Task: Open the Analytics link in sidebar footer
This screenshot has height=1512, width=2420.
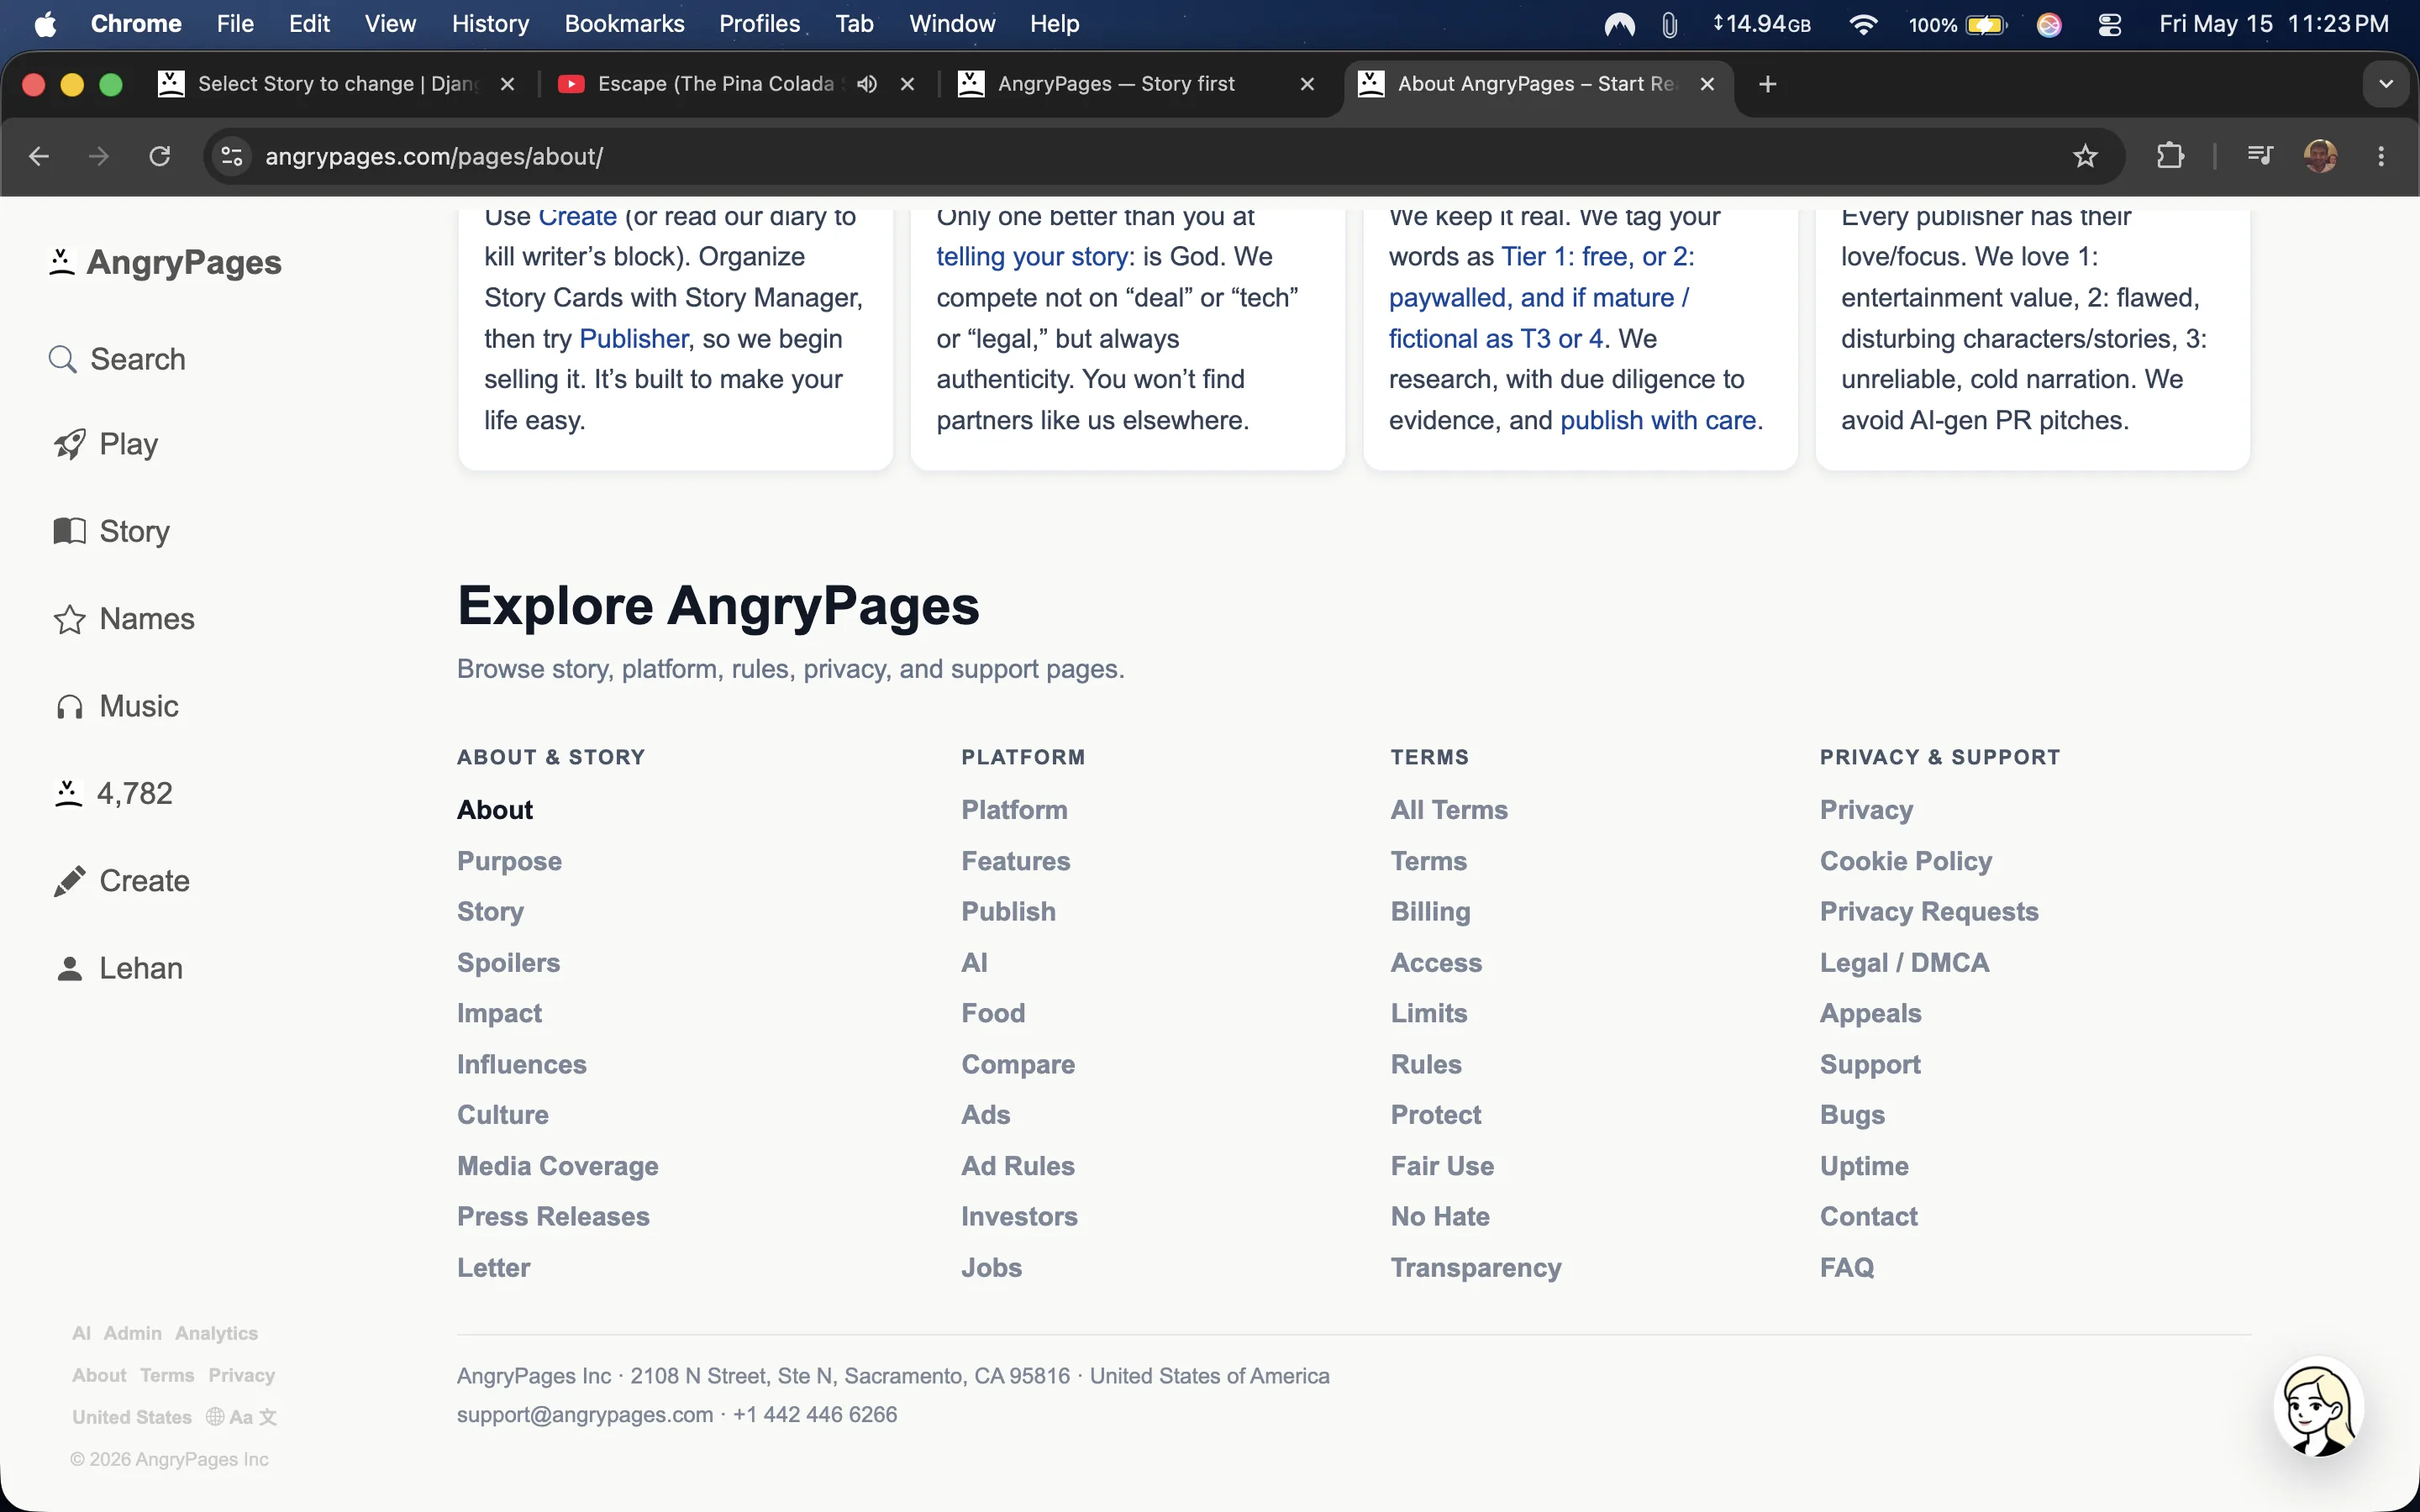Action: pos(216,1333)
